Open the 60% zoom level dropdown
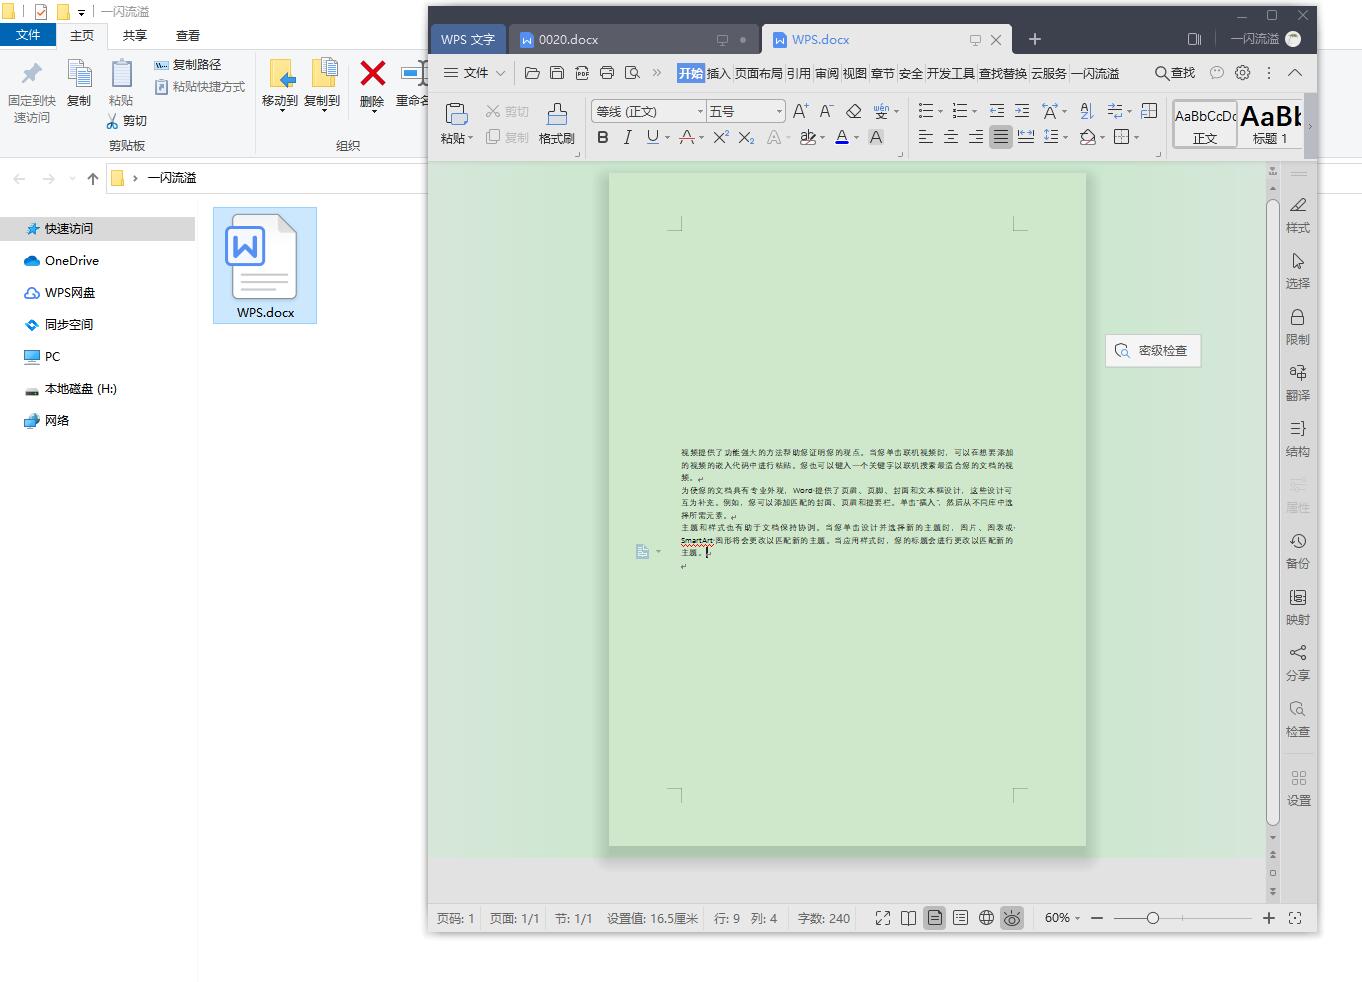 [x=1060, y=917]
